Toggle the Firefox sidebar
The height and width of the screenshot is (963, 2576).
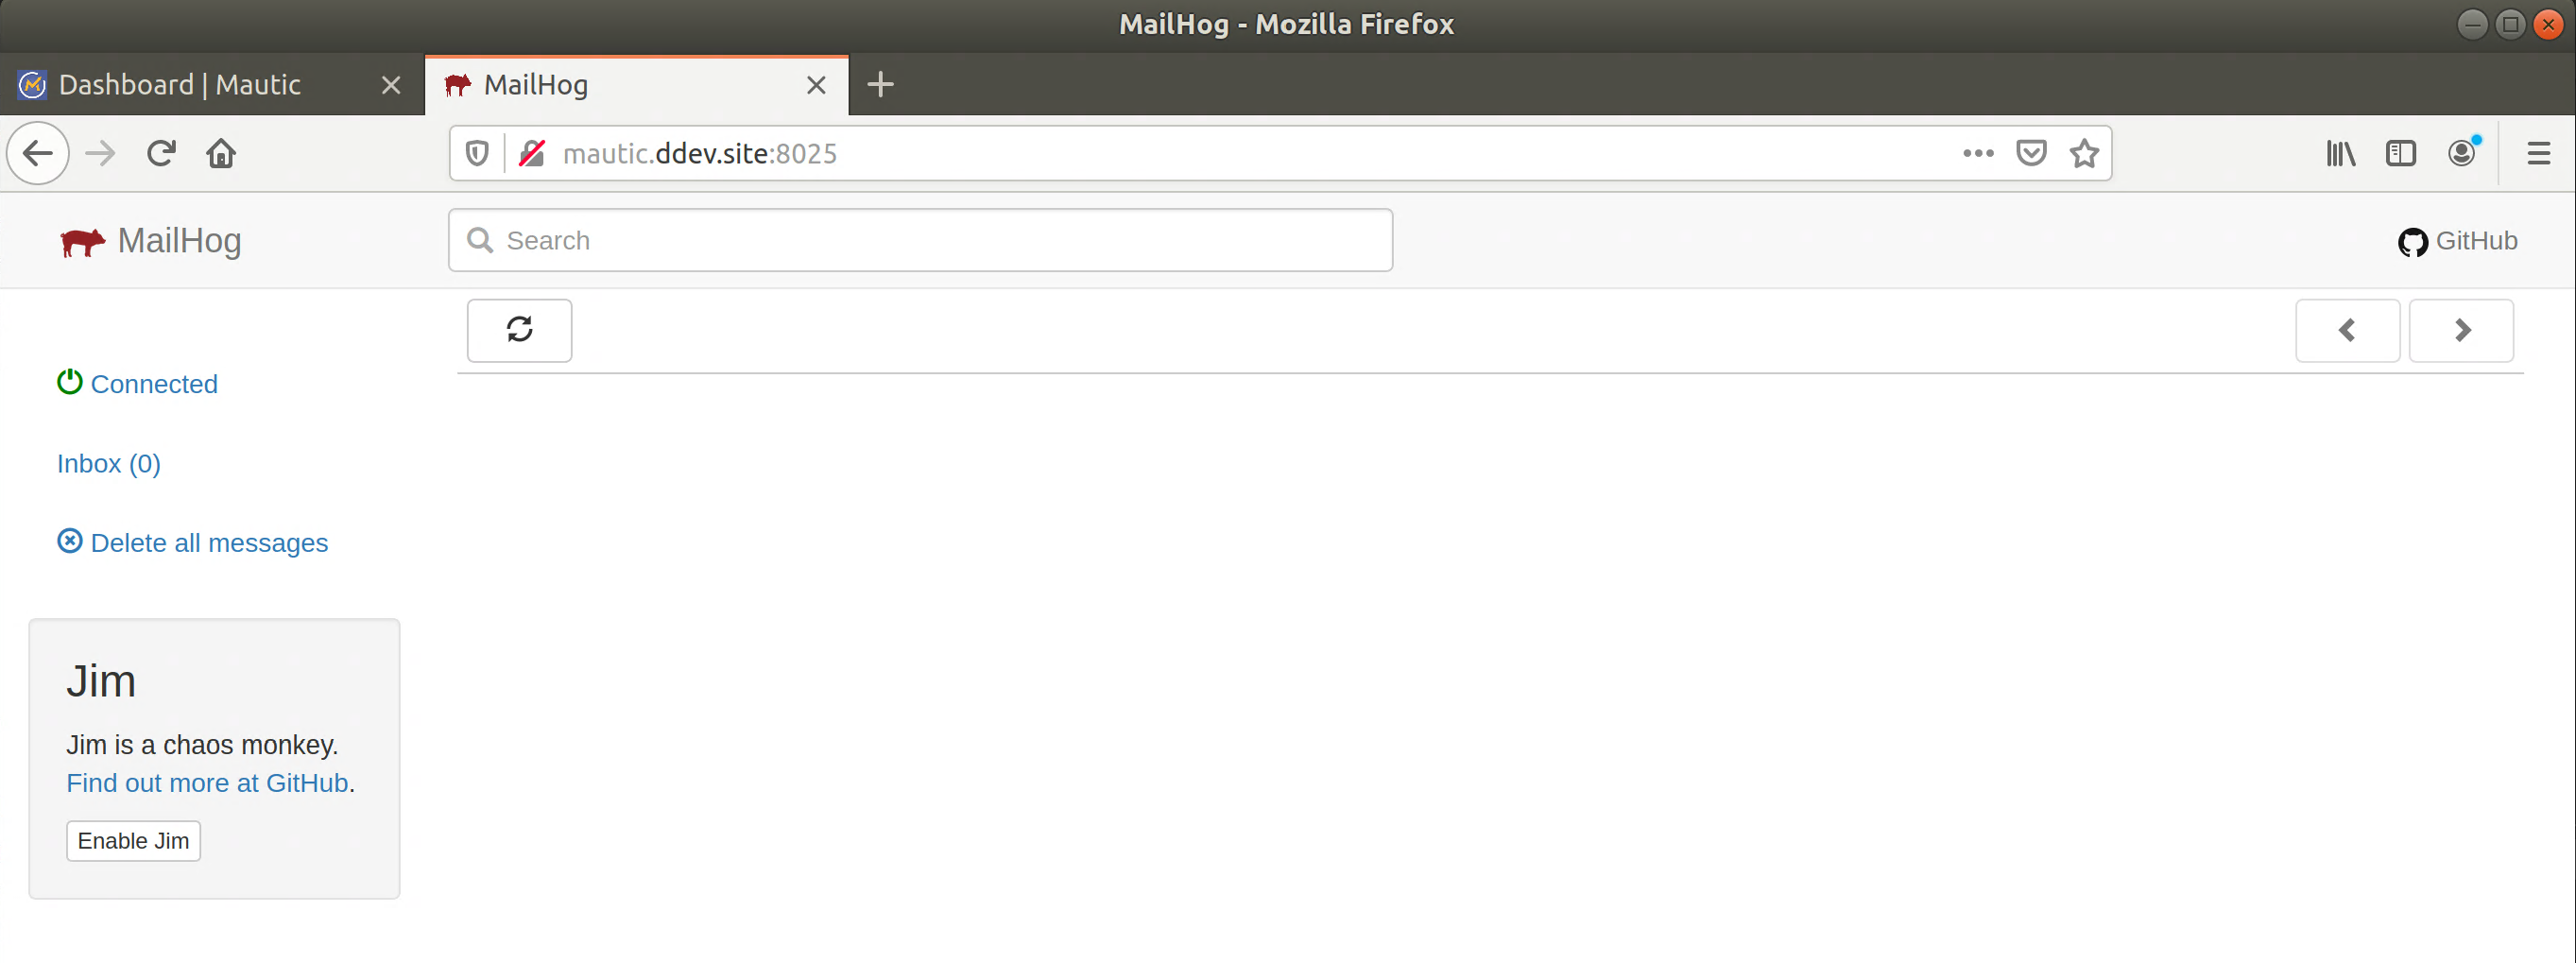tap(2402, 153)
